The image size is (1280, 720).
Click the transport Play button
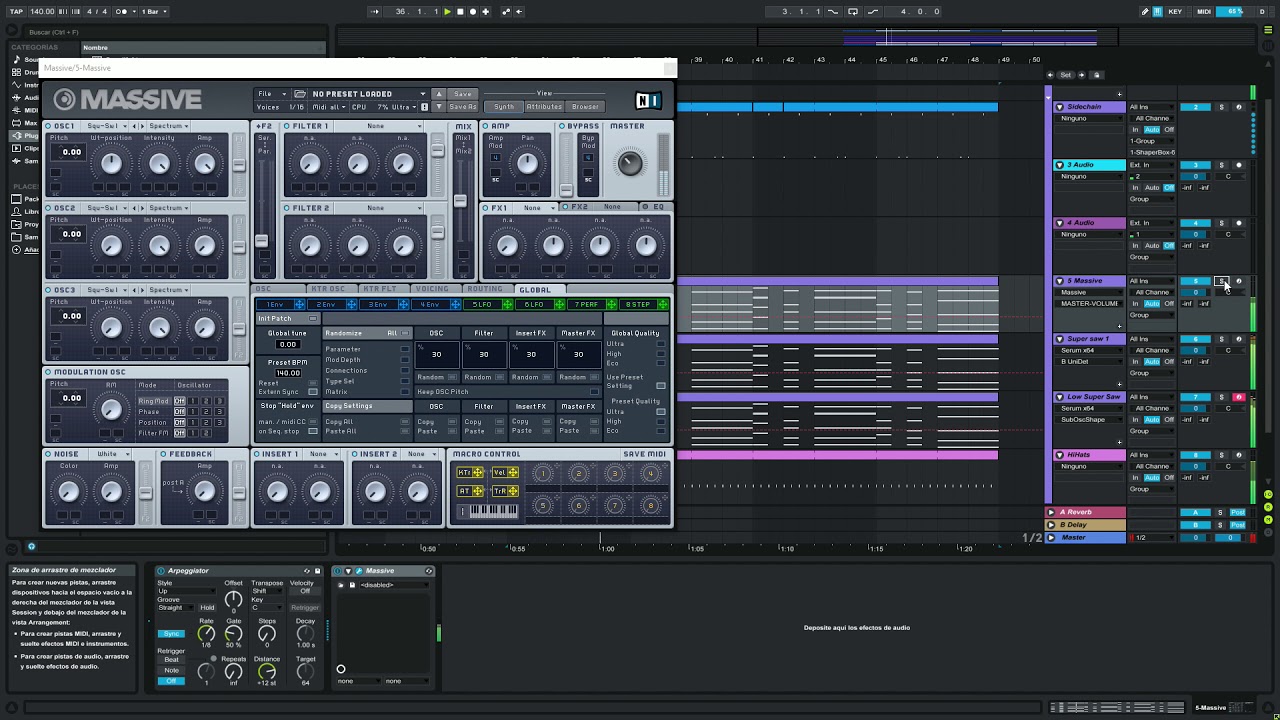point(447,12)
